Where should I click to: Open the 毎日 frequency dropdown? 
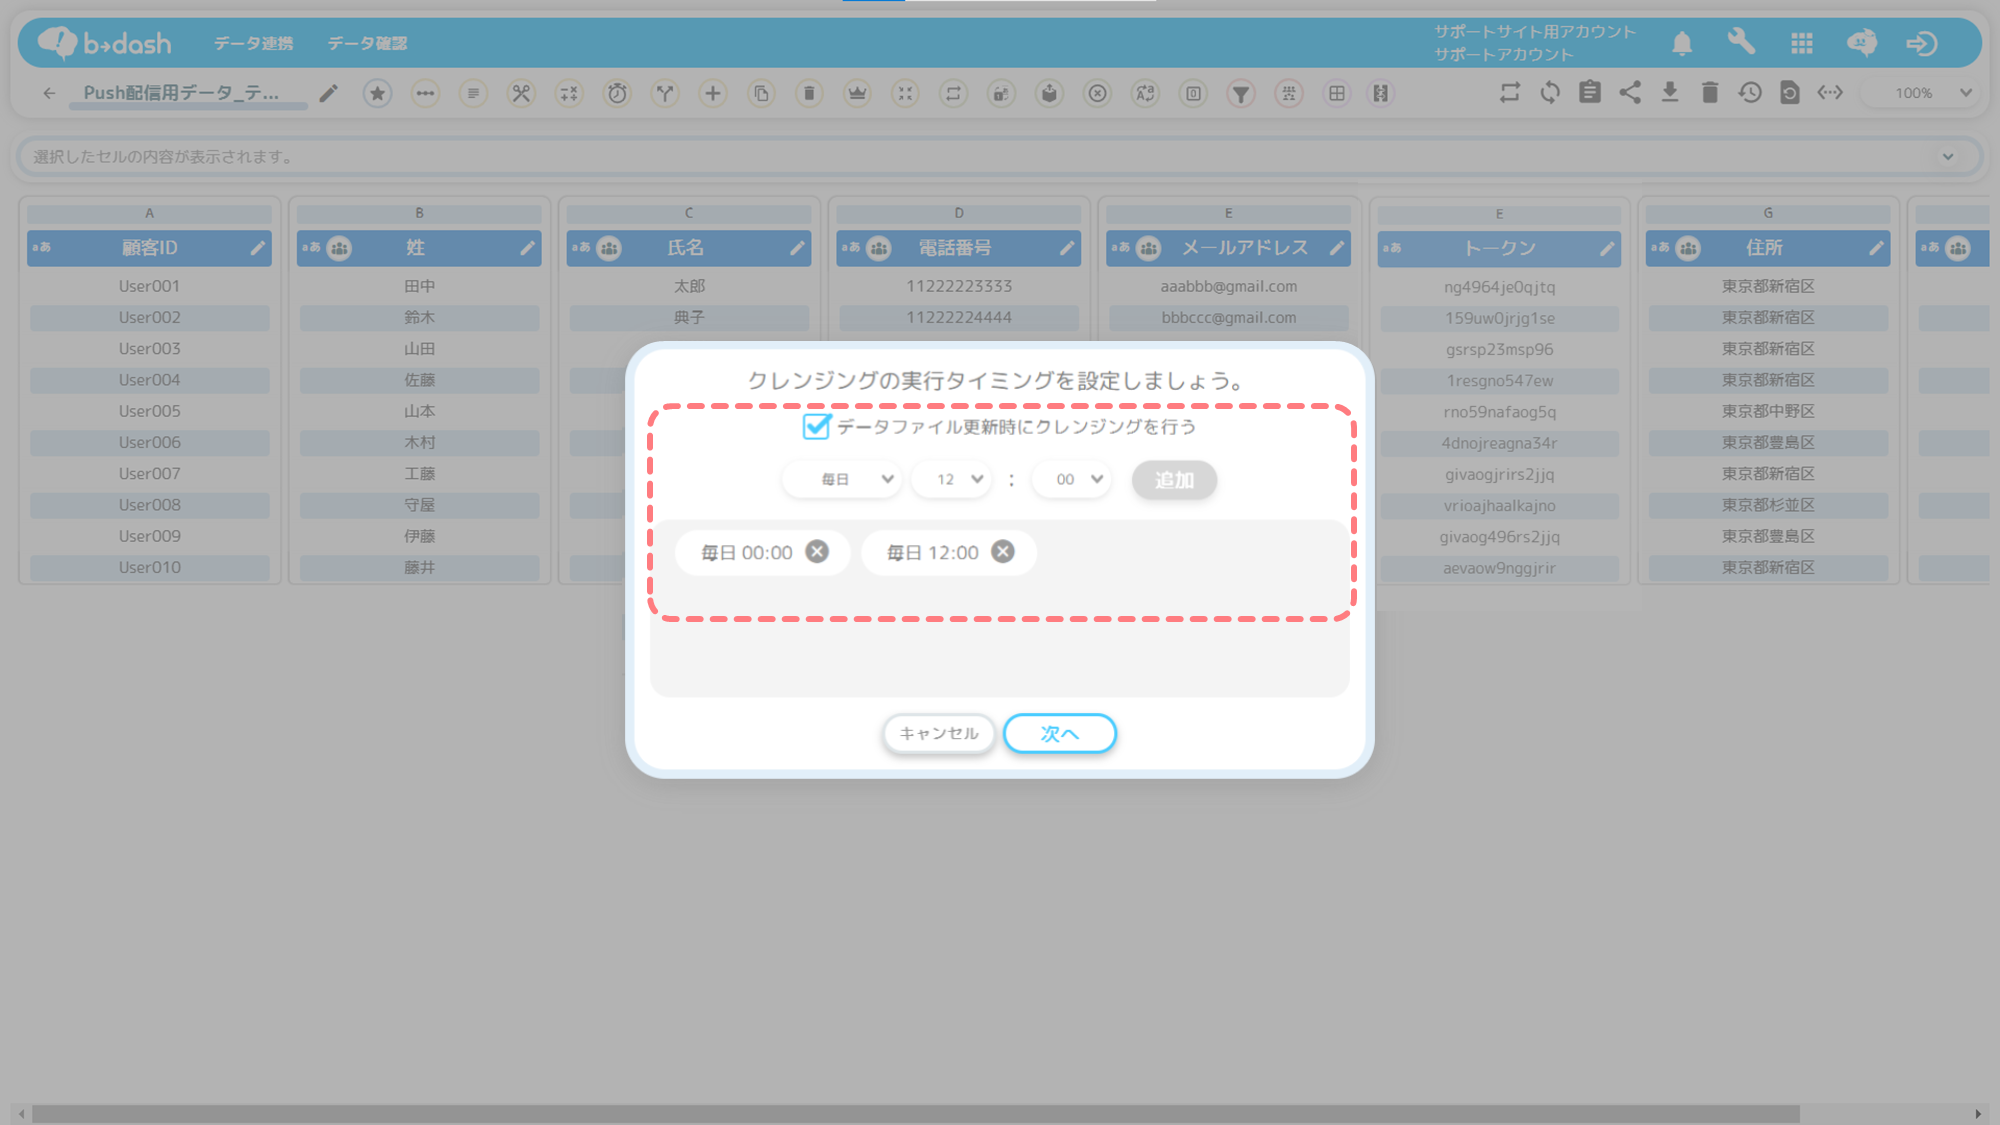(x=842, y=480)
